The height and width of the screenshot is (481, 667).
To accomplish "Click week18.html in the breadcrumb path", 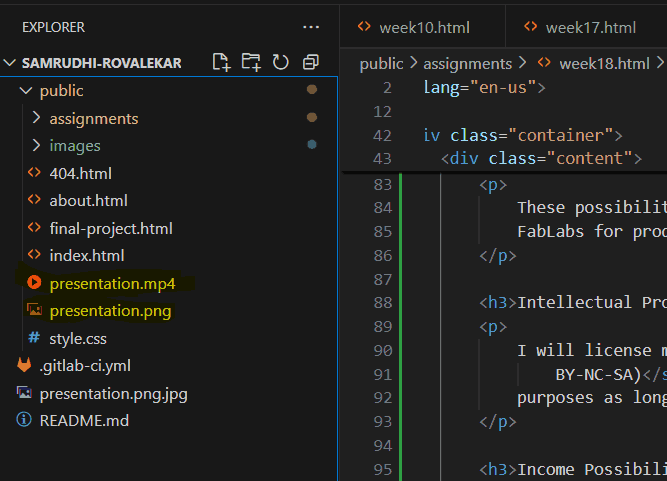I will pyautogui.click(x=604, y=64).
